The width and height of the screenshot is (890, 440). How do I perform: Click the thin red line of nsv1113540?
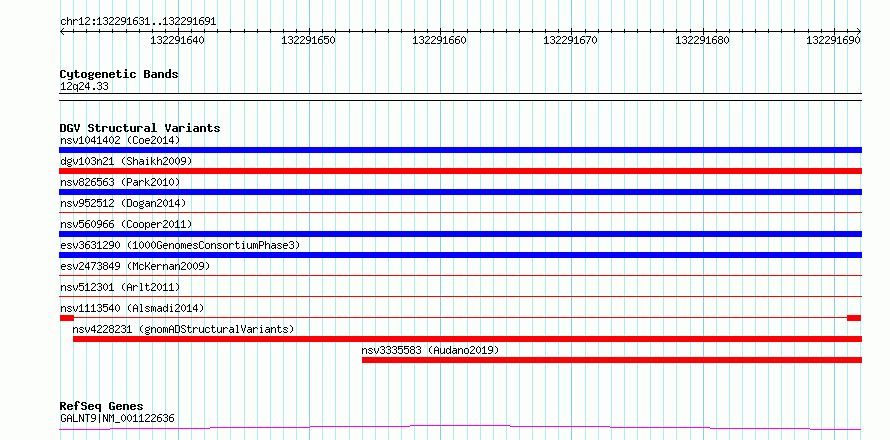tap(460, 317)
